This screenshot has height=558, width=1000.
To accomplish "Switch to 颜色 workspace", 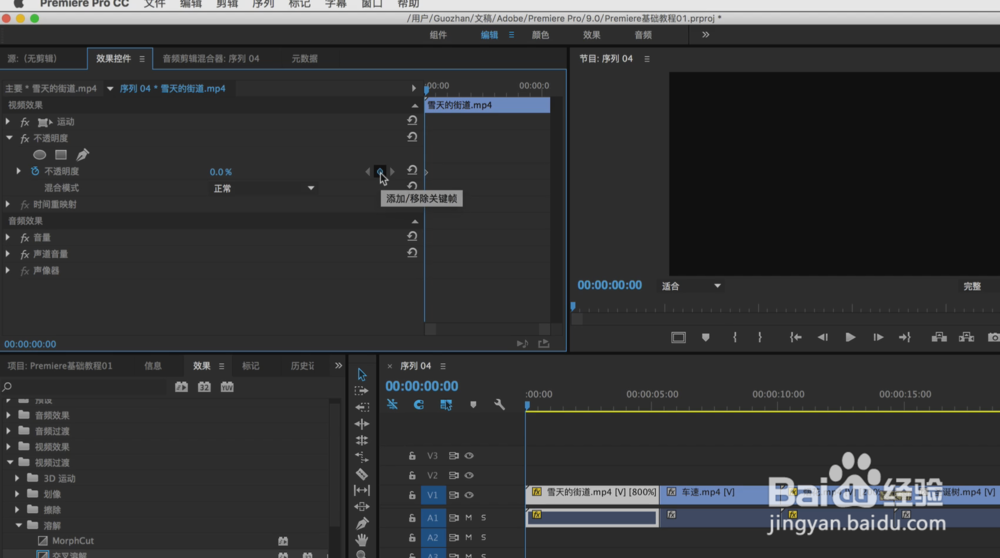I will [x=540, y=35].
